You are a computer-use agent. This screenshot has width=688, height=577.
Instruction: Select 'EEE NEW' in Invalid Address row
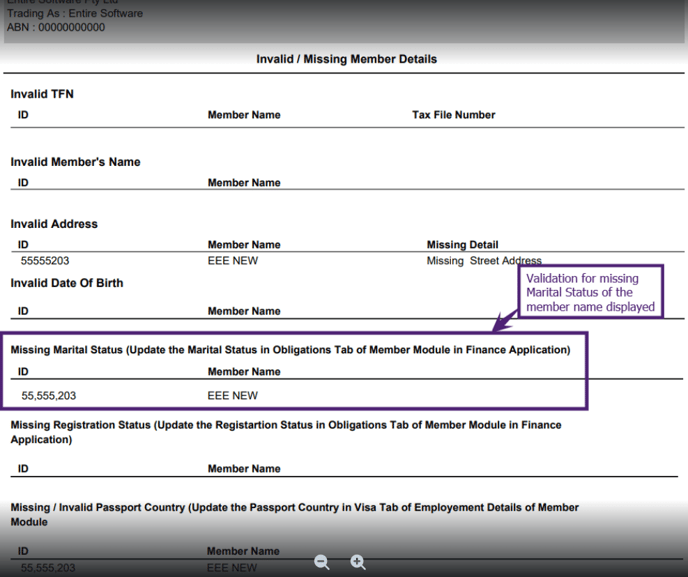pyautogui.click(x=233, y=261)
